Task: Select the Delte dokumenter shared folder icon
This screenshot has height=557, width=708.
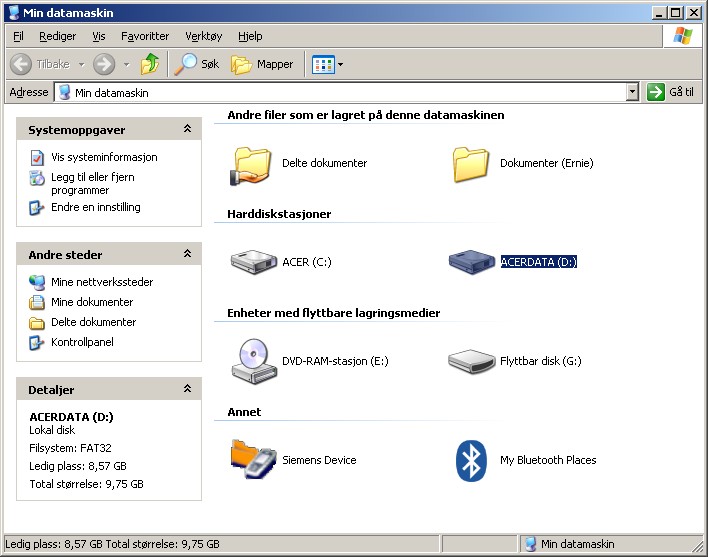Action: pos(252,166)
